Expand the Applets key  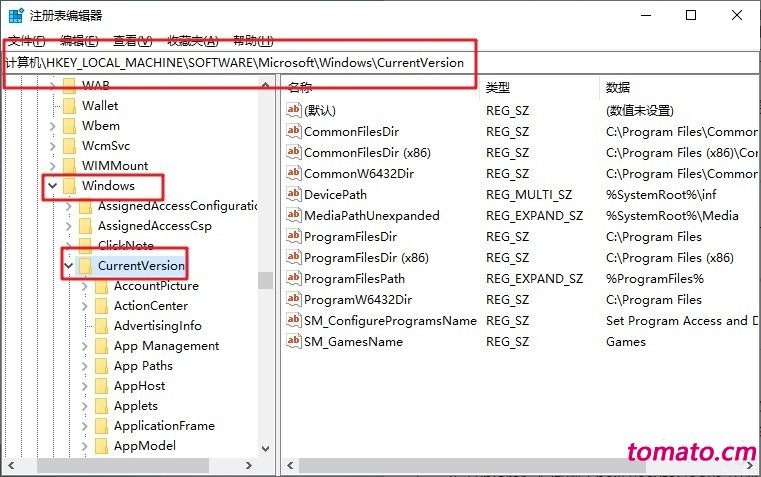84,406
